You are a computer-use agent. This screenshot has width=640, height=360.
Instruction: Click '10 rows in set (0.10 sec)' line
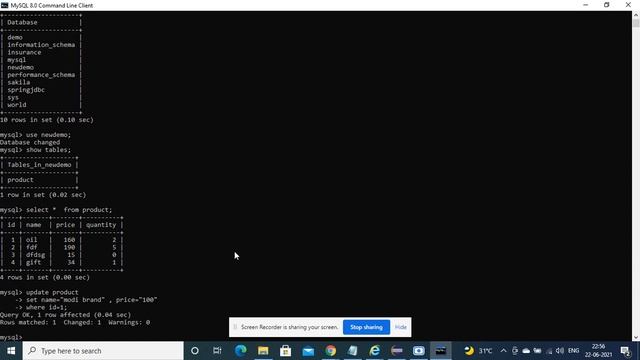pos(47,120)
